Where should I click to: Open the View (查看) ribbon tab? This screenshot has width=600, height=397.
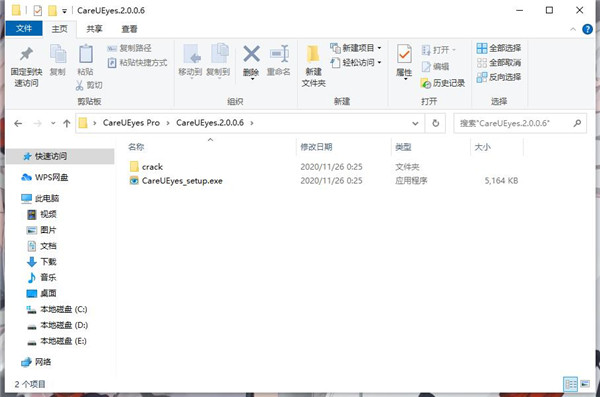pyautogui.click(x=129, y=29)
